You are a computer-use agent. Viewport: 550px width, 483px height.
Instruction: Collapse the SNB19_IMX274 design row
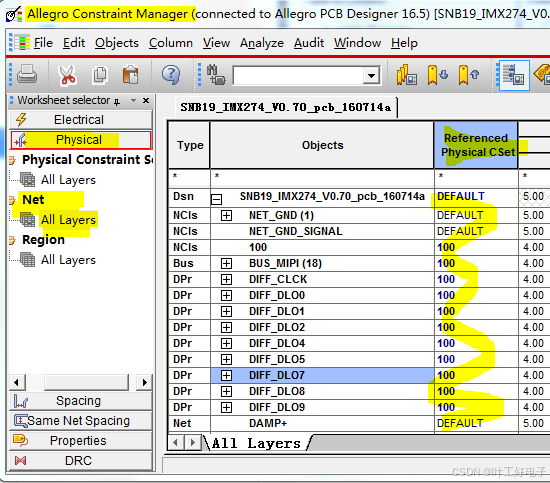(x=216, y=199)
